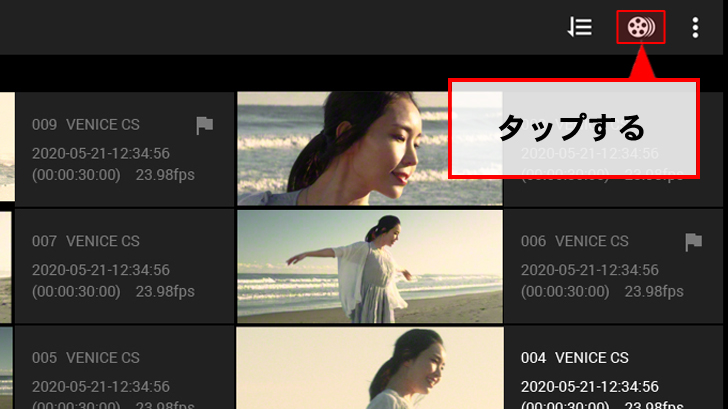Select highlighted clip 004 VENICE CS title
728x409 pixels.
575,358
